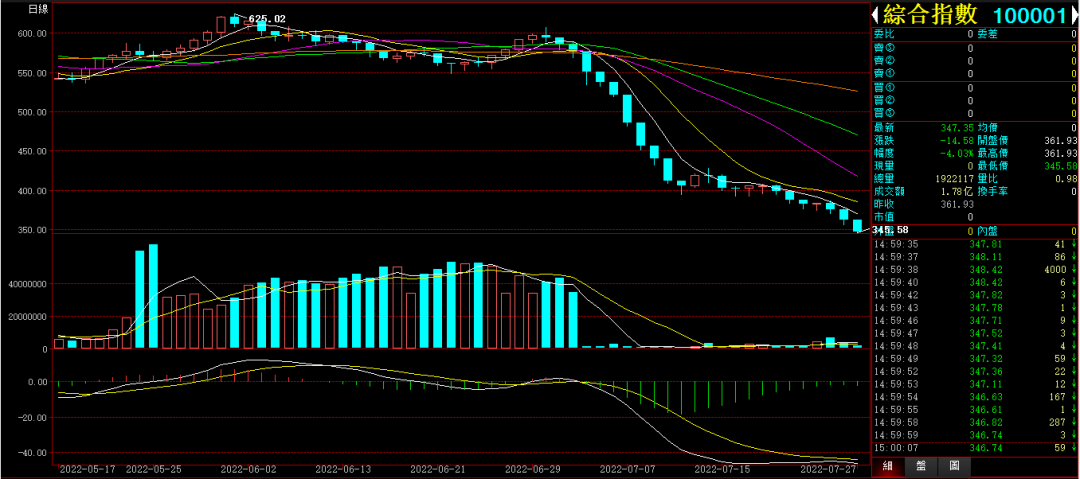This screenshot has height=479, width=1080.
Task: Go to previous stock with left arrow
Action: click(876, 15)
